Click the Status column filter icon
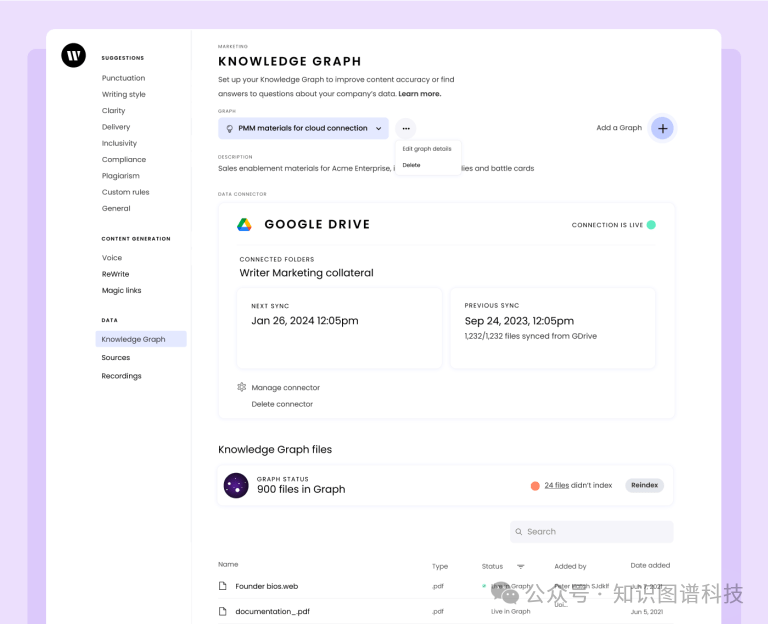Image resolution: width=768 pixels, height=624 pixels. (x=521, y=567)
